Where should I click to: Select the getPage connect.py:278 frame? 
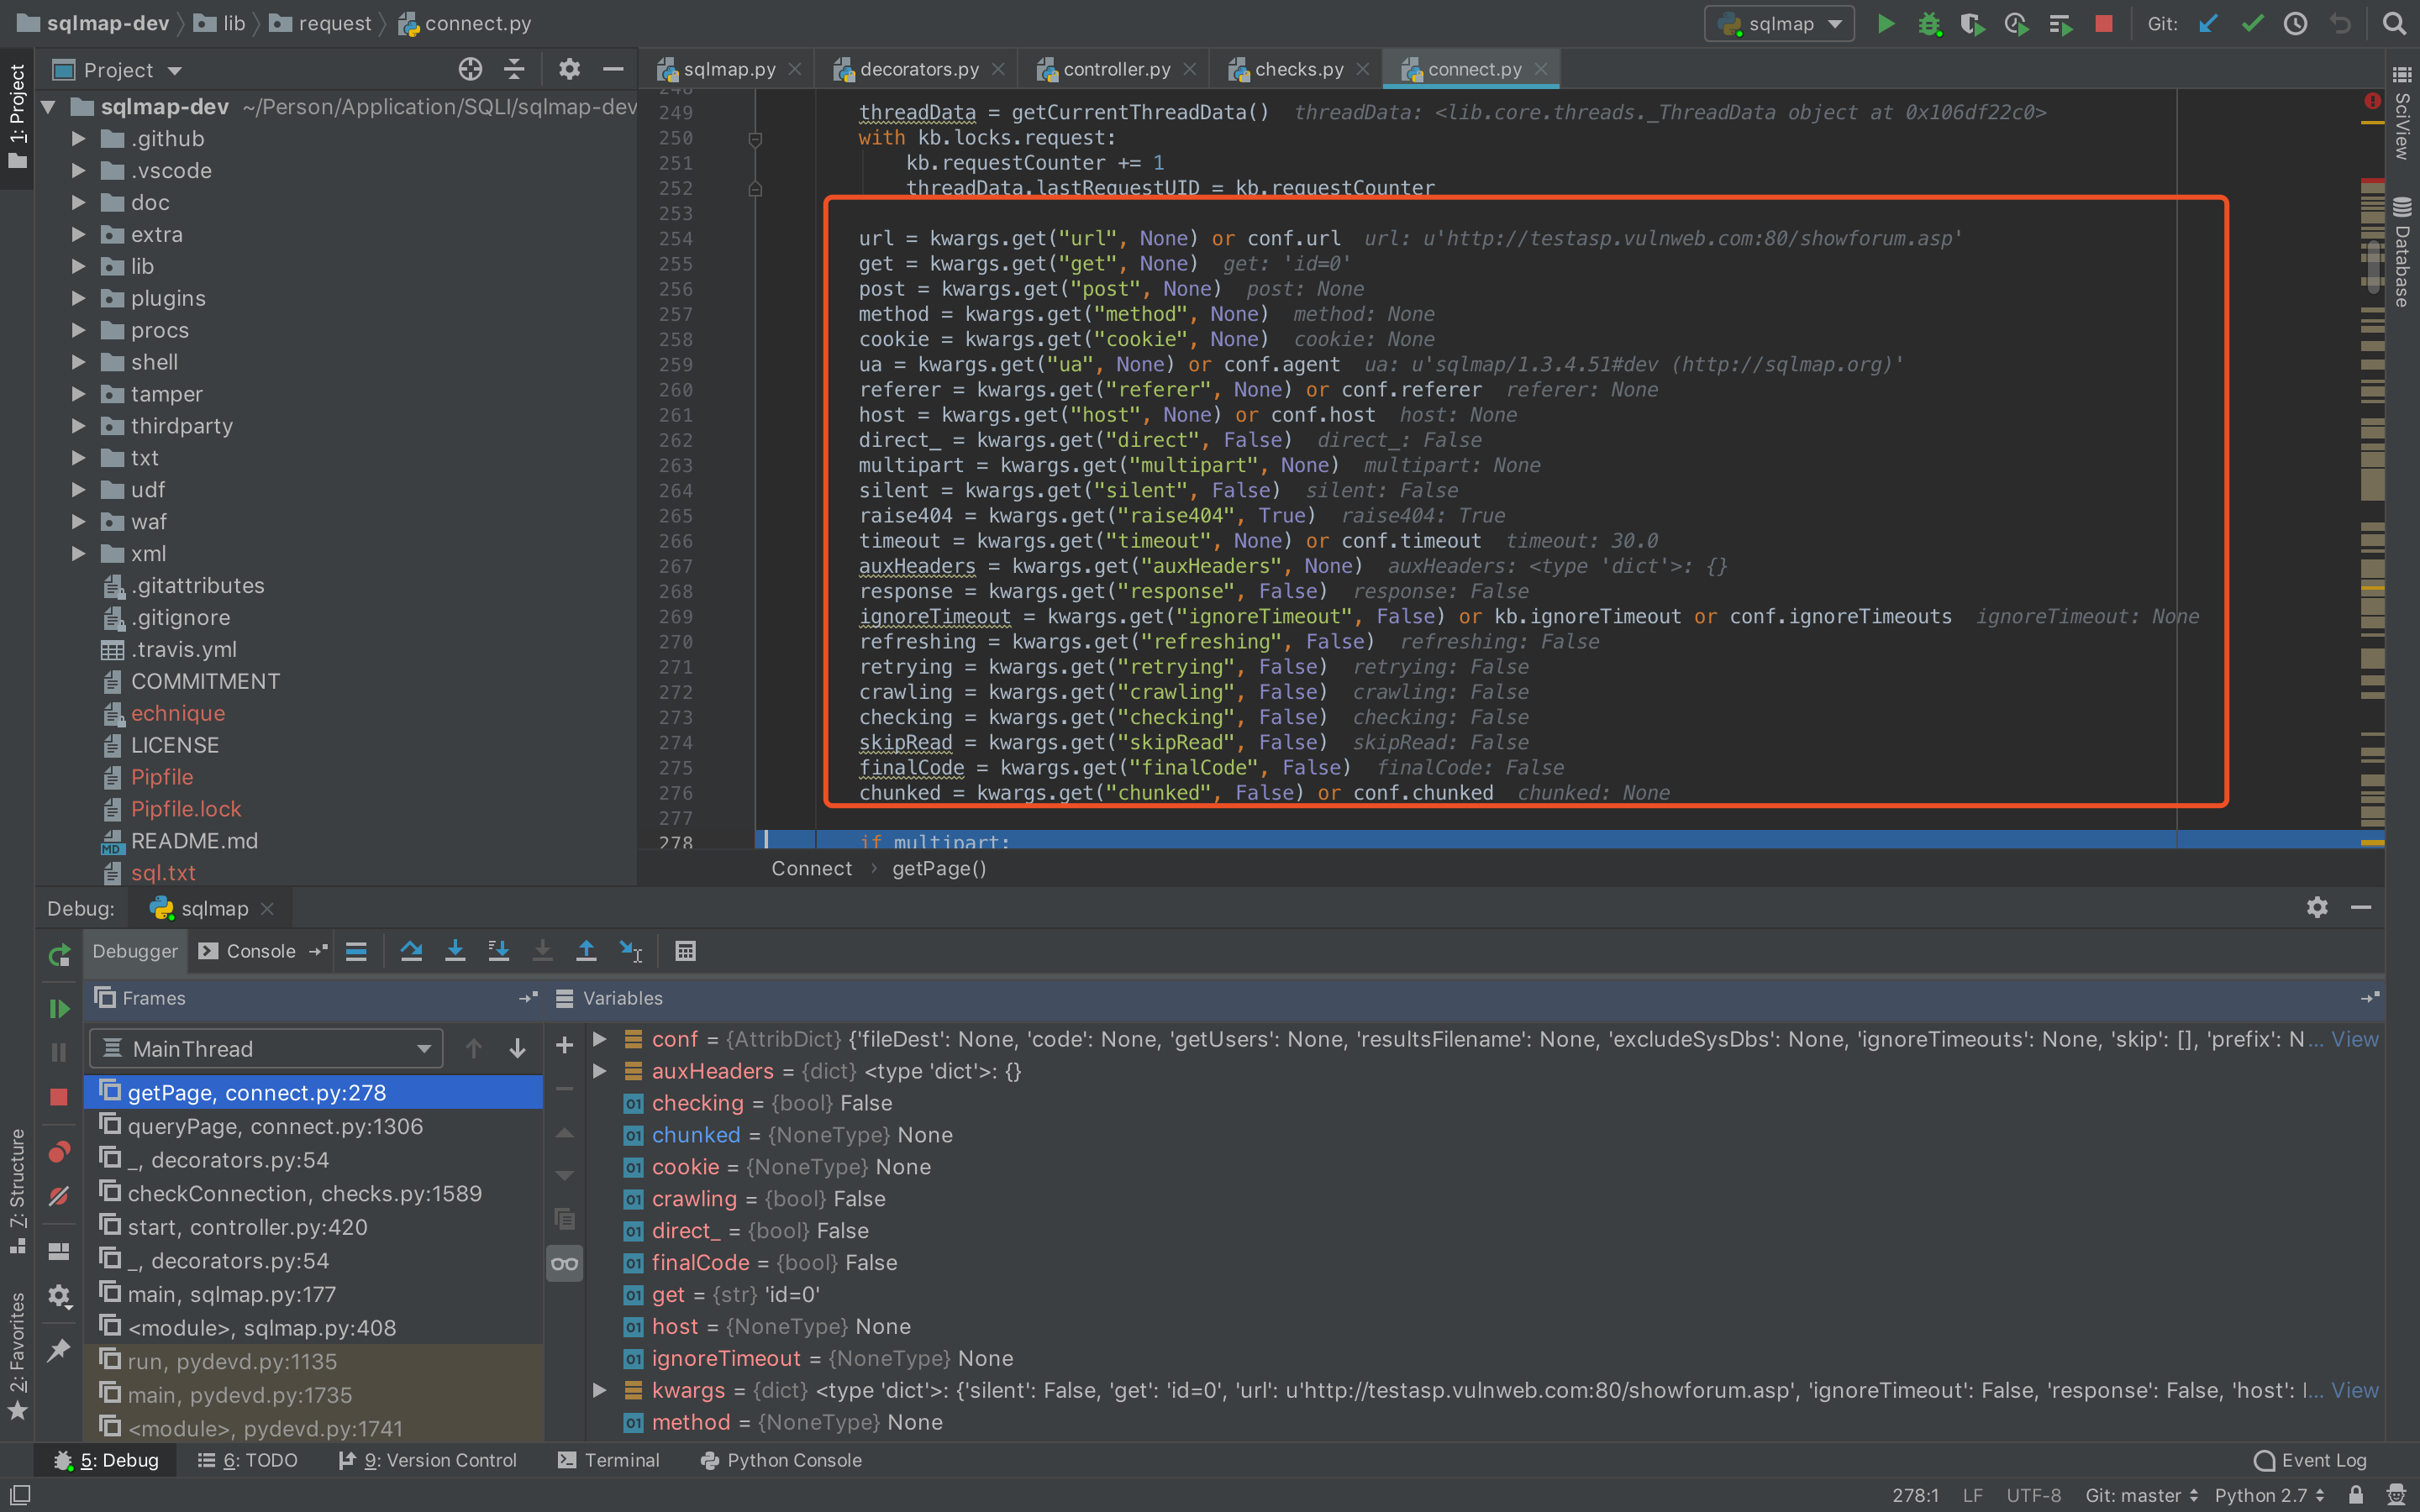coord(257,1092)
